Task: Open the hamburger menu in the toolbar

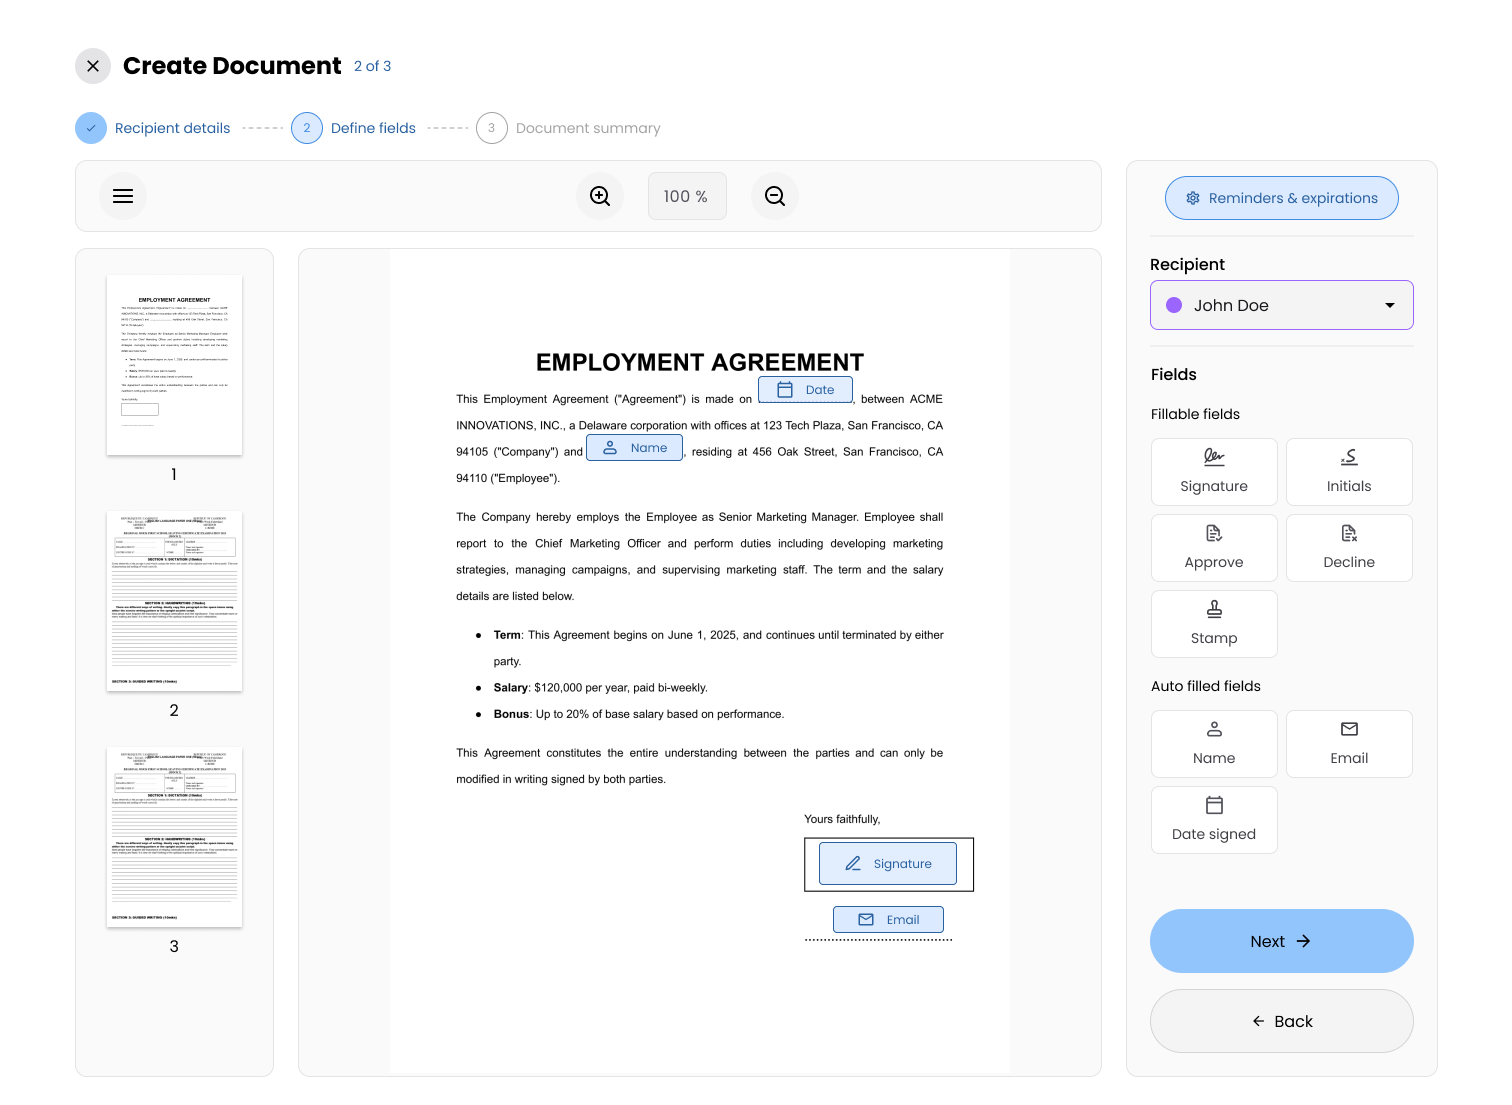Action: point(123,196)
